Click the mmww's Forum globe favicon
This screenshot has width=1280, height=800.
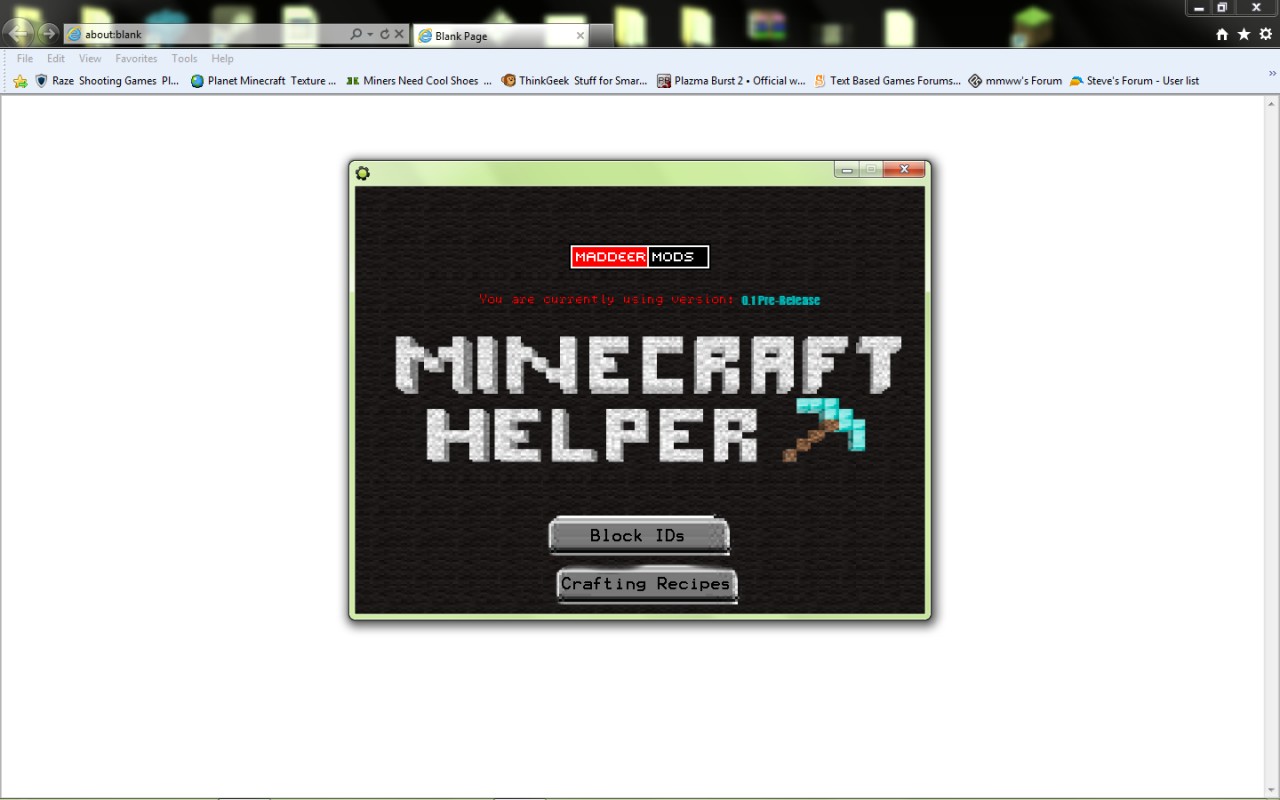(x=974, y=81)
